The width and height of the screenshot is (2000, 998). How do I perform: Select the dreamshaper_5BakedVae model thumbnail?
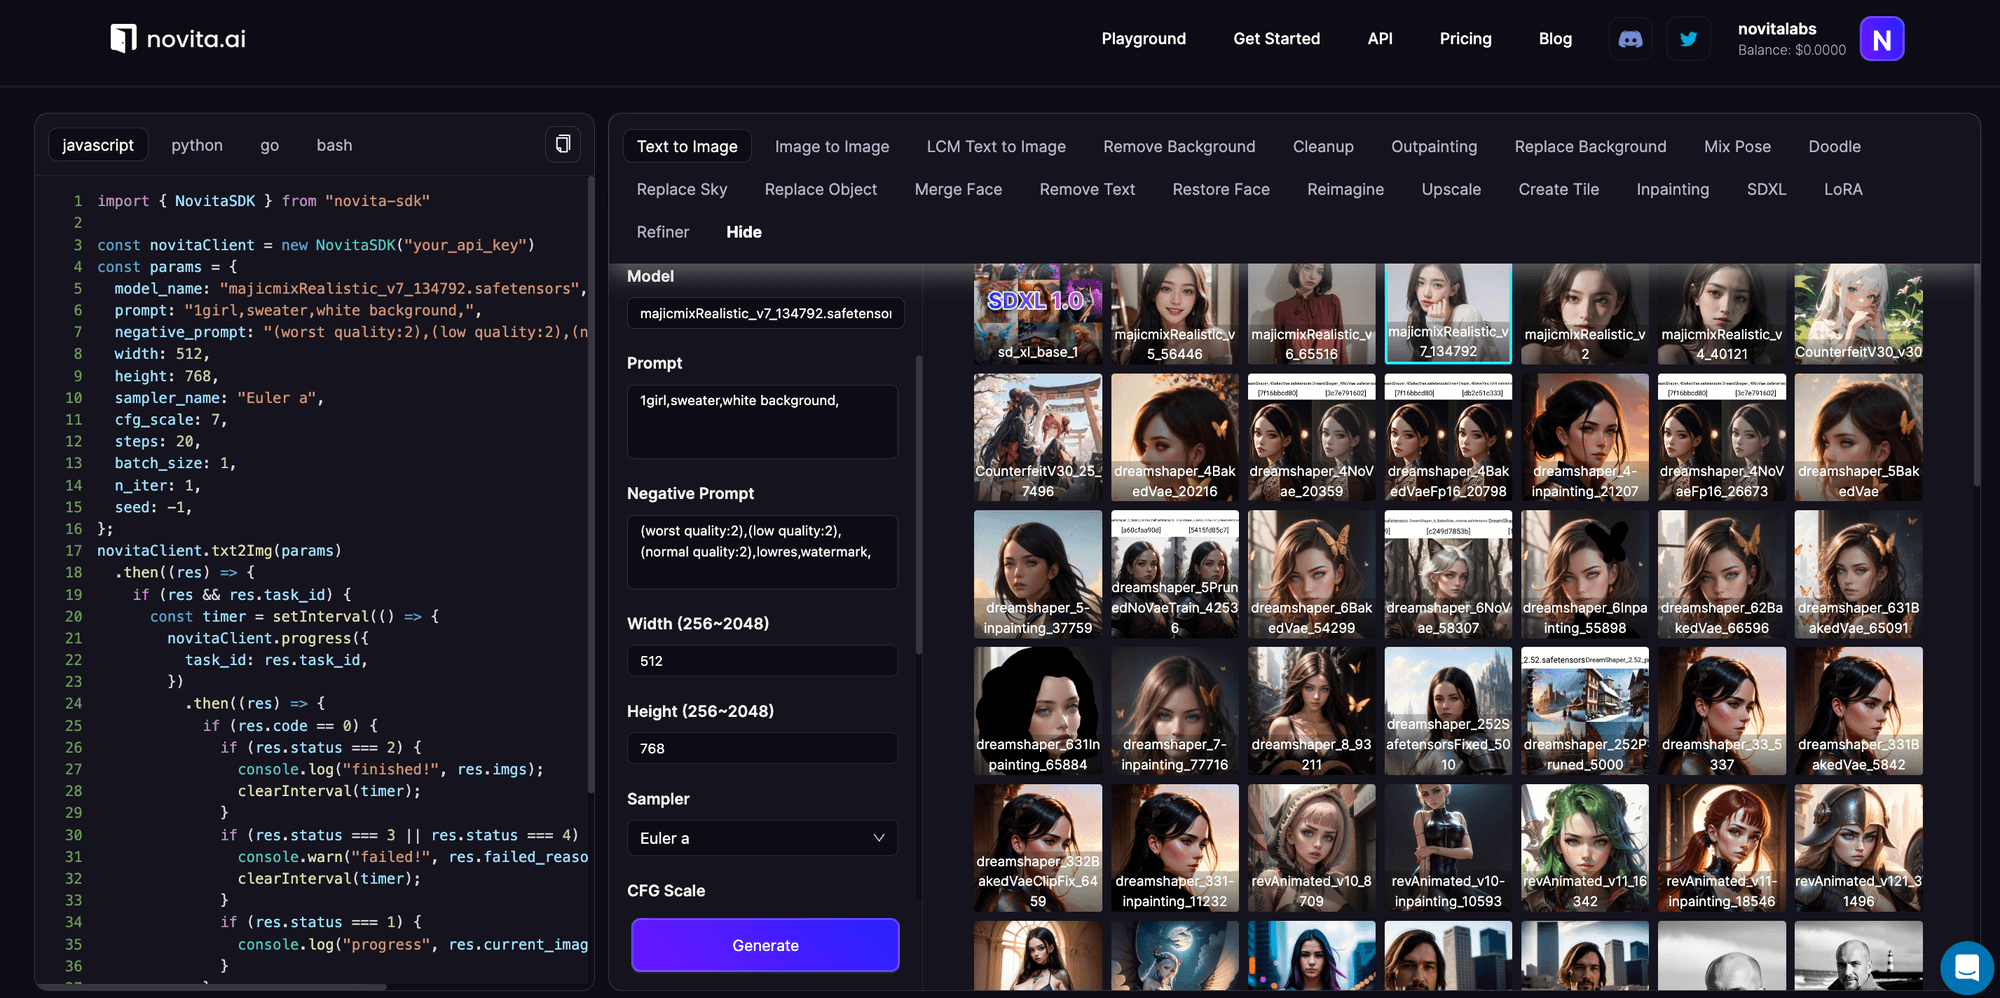(x=1858, y=437)
